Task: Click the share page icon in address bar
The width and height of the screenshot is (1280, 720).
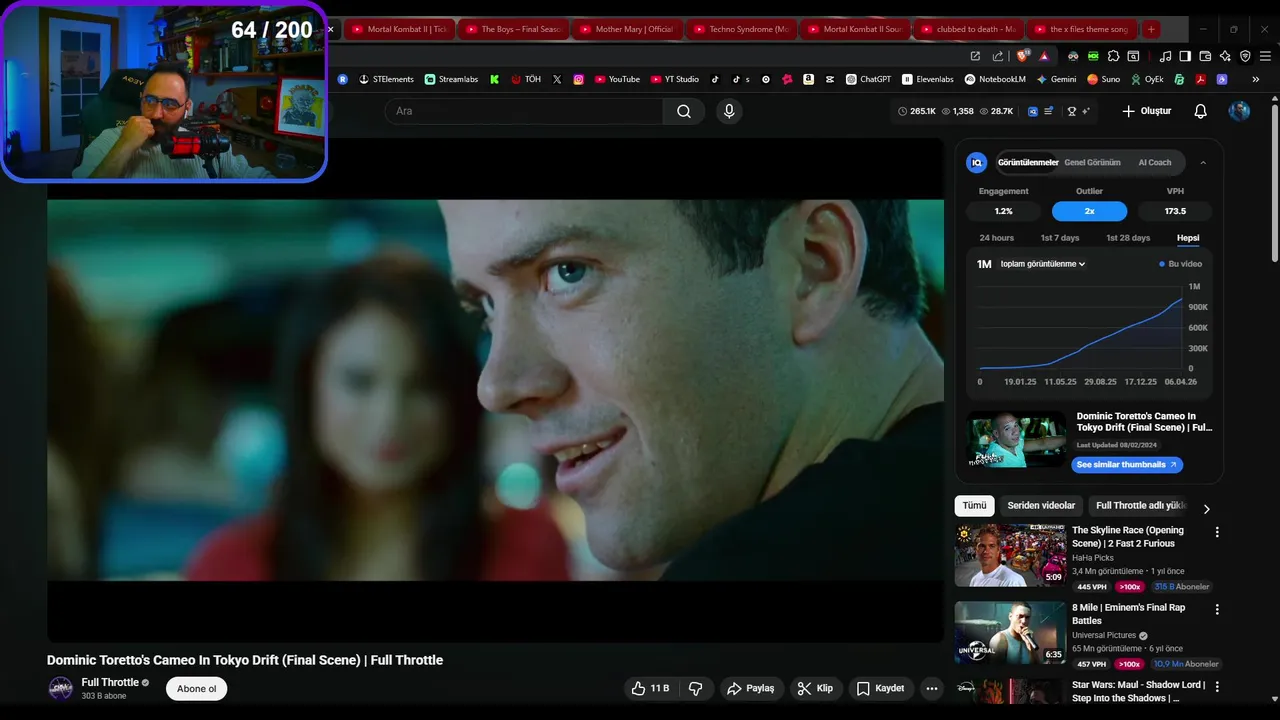Action: click(x=998, y=56)
